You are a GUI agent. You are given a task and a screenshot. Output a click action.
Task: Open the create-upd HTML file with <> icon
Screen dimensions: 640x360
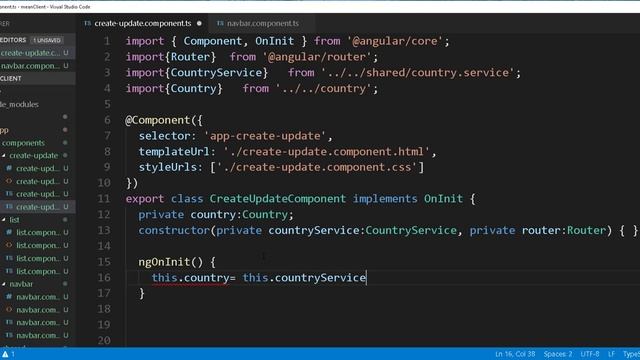pyautogui.click(x=38, y=181)
